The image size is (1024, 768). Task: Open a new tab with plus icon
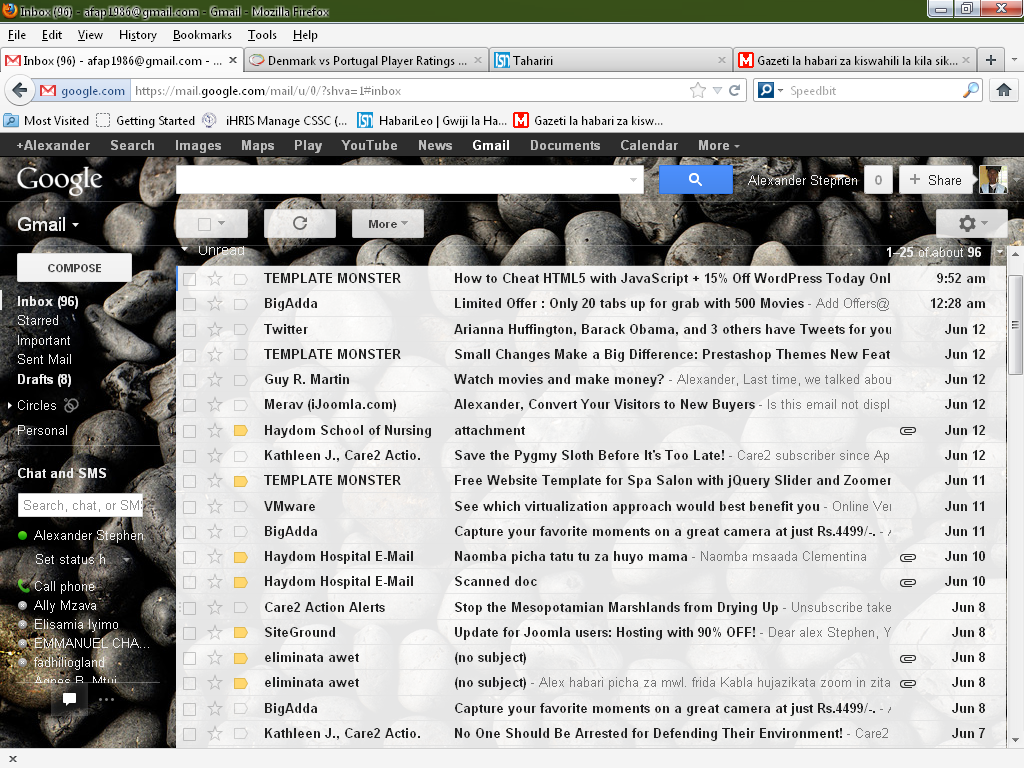(x=991, y=60)
